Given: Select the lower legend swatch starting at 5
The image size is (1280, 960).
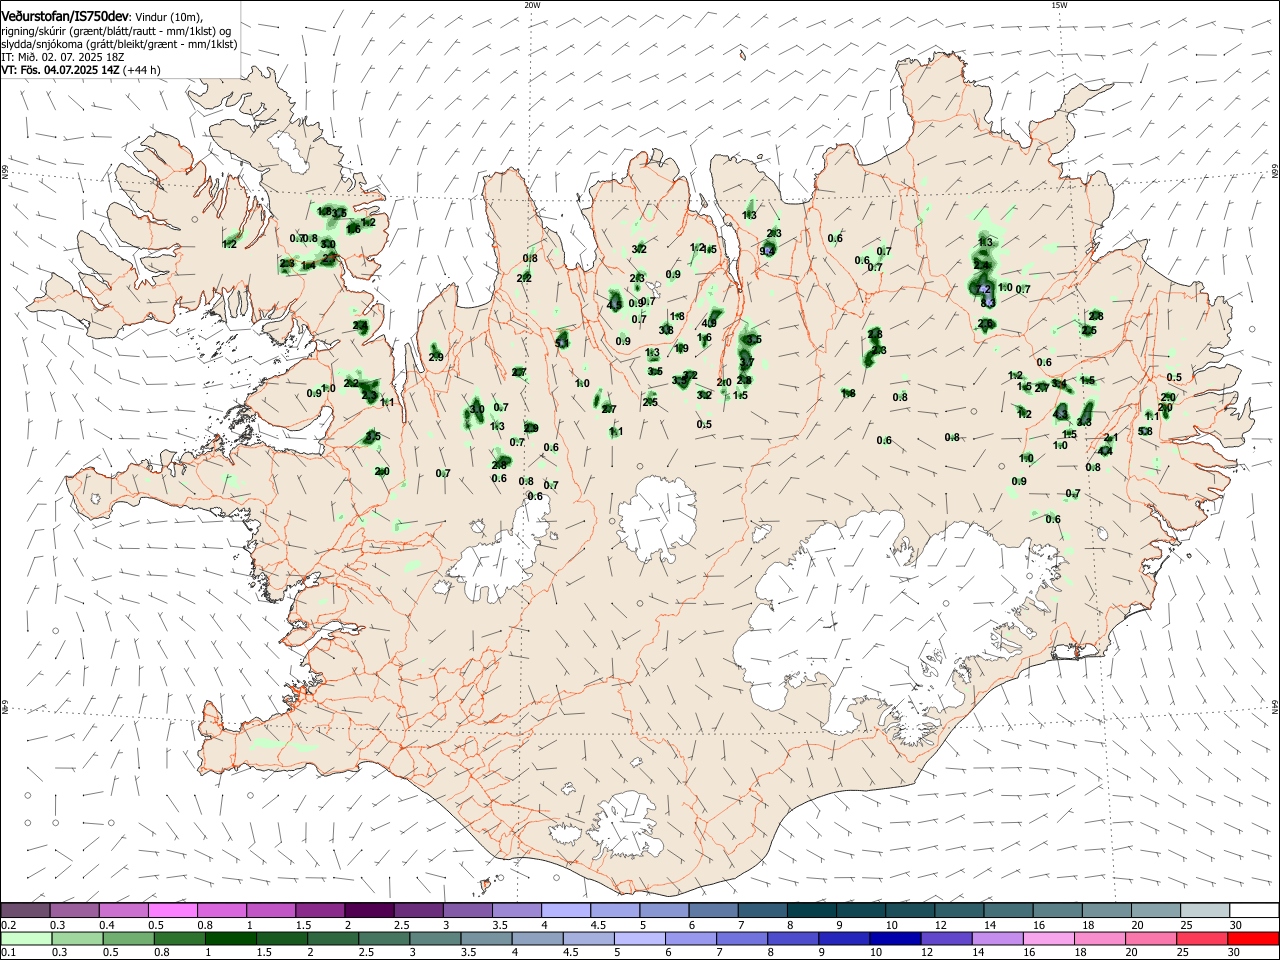Looking at the screenshot, I should [x=639, y=939].
